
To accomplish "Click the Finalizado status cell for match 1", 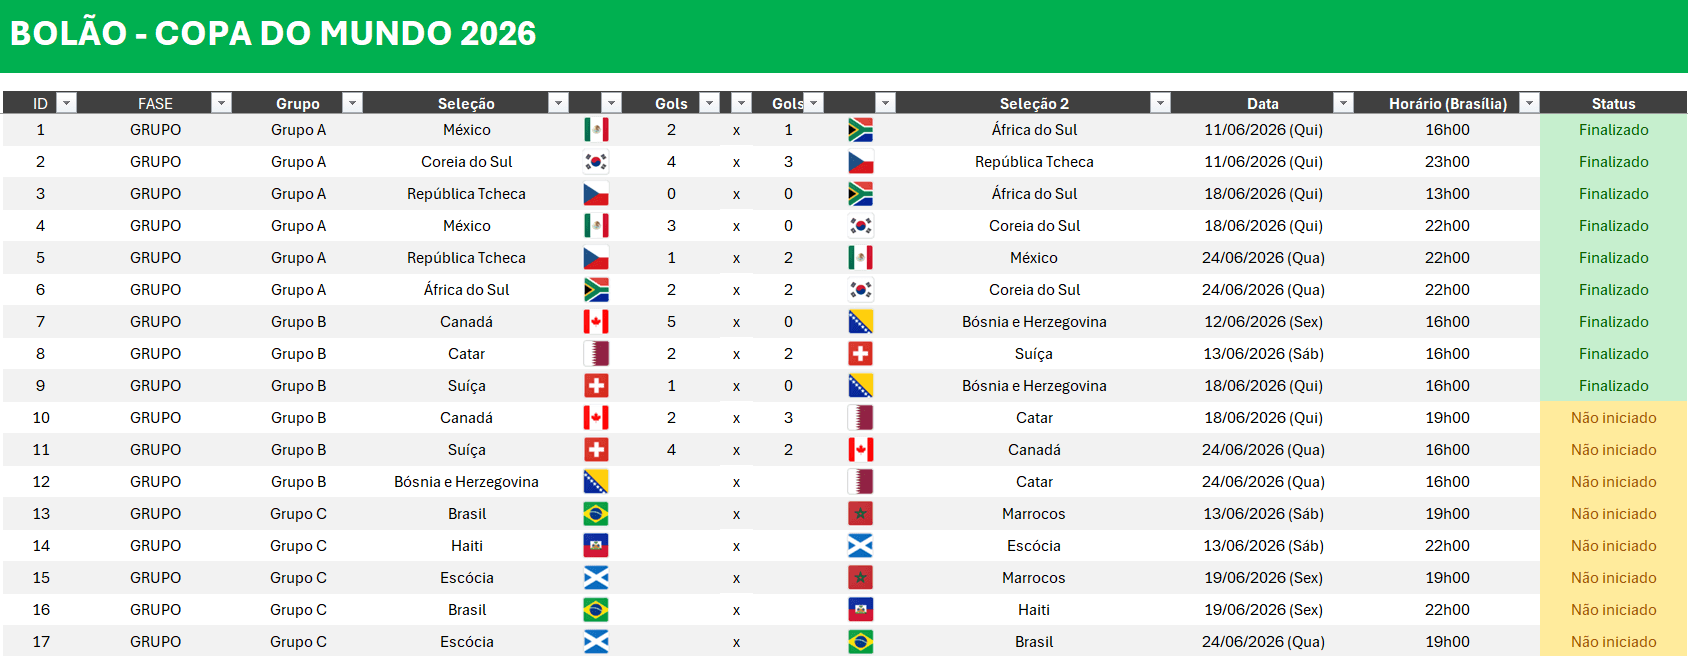I will coord(1613,130).
